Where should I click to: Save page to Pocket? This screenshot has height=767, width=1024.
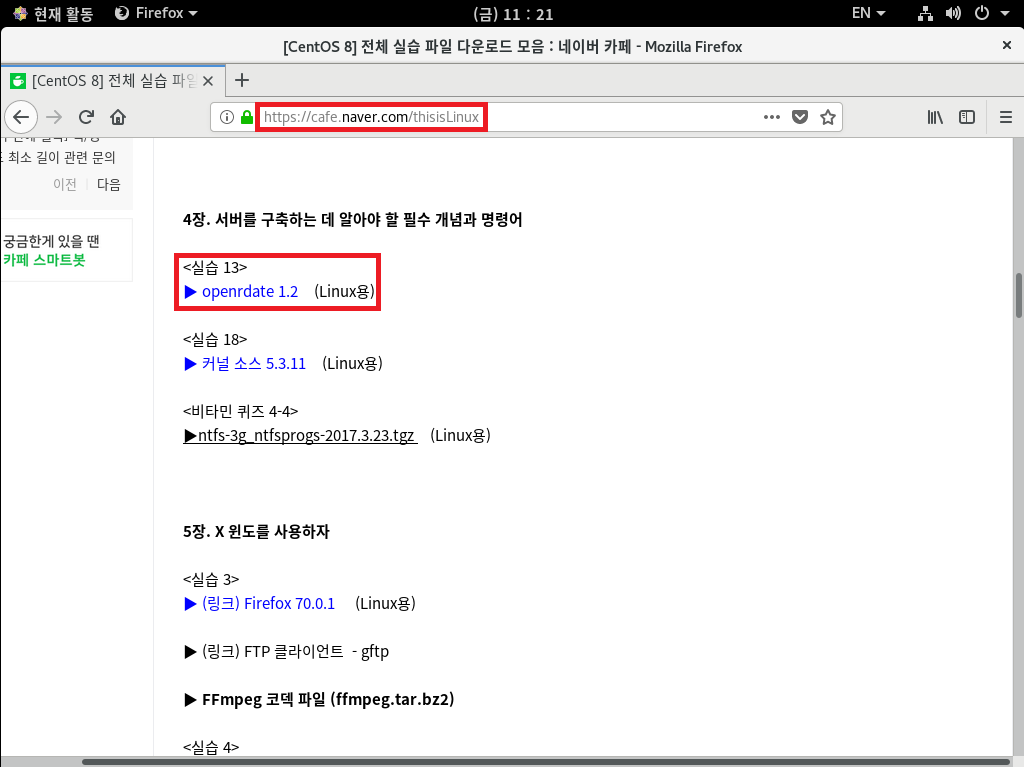click(x=800, y=117)
